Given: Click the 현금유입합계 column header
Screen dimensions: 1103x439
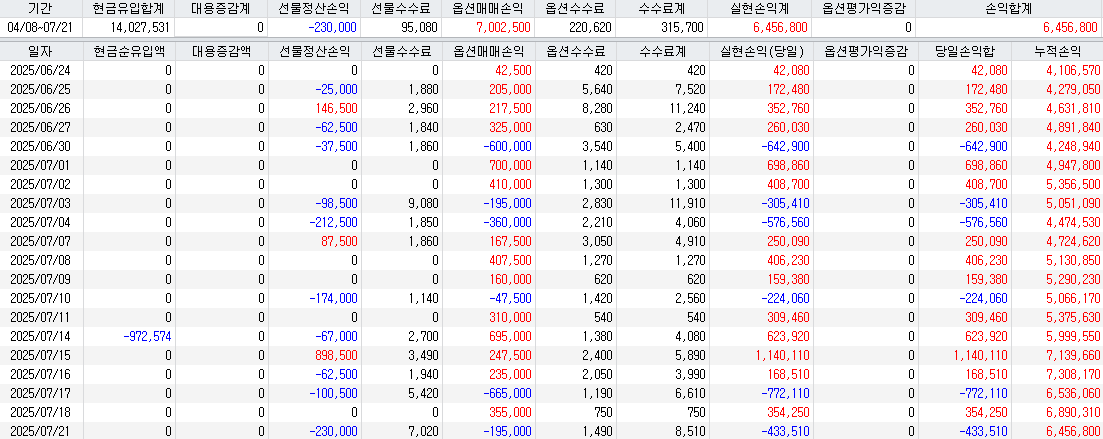Looking at the screenshot, I should click(x=128, y=8).
